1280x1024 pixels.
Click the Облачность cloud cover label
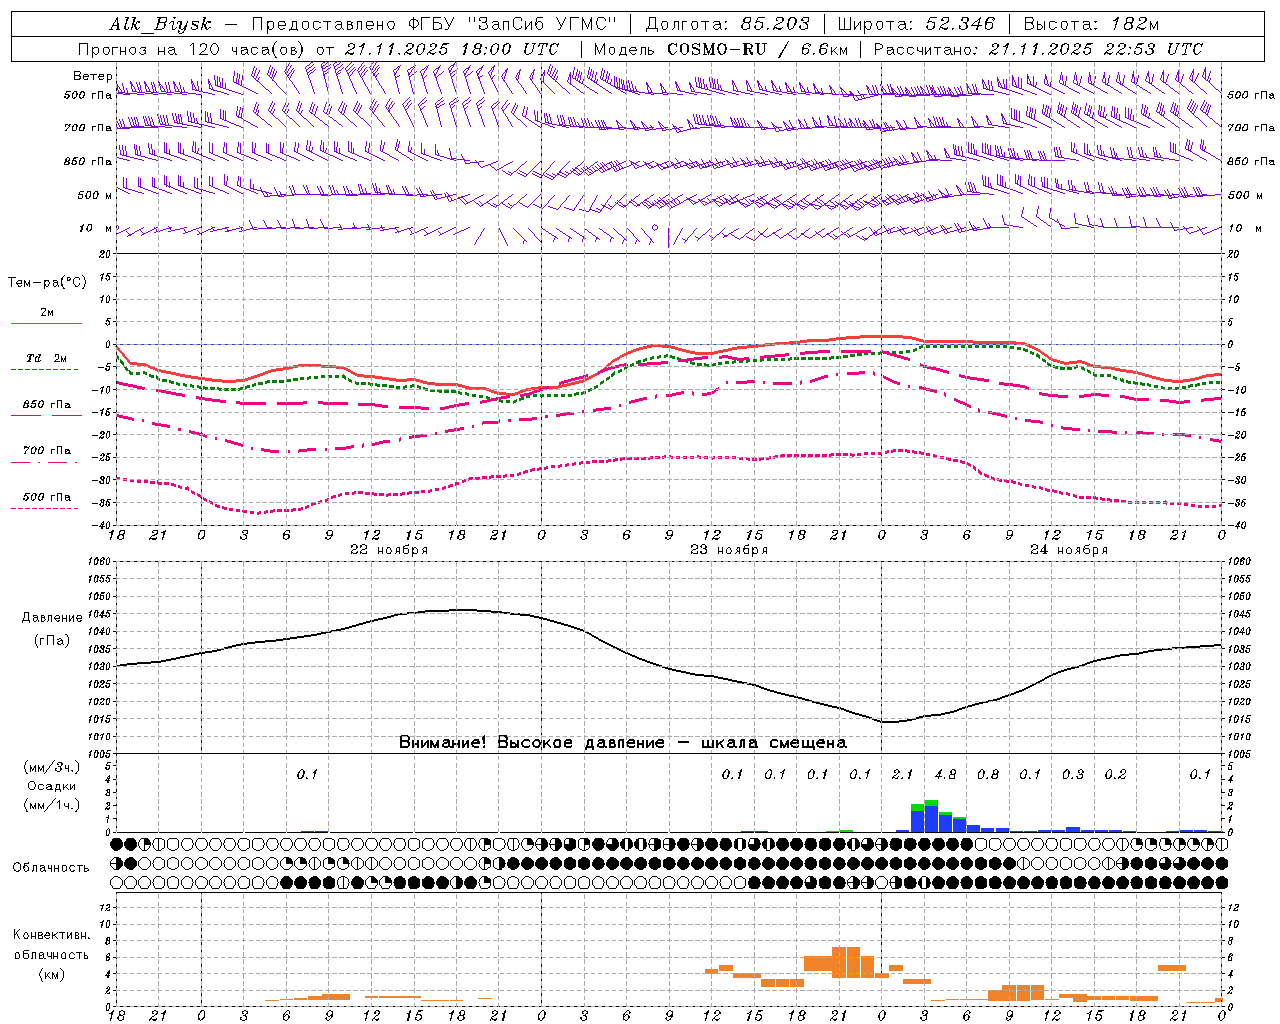pyautogui.click(x=51, y=868)
